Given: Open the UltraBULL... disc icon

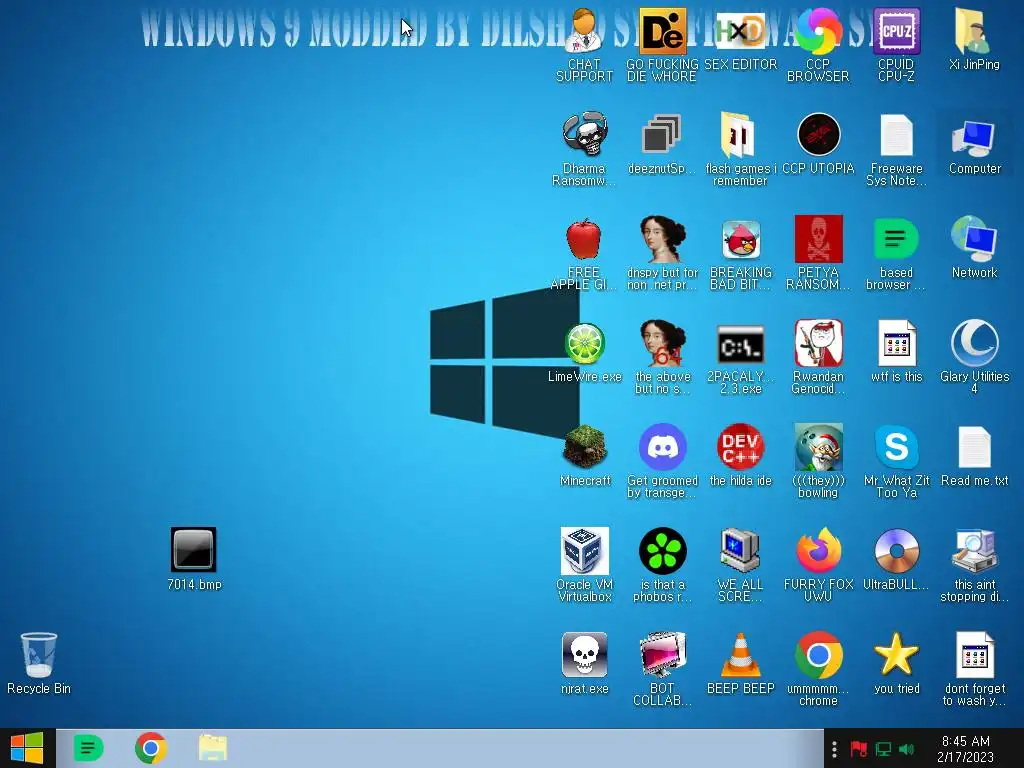Looking at the screenshot, I should 896,560.
